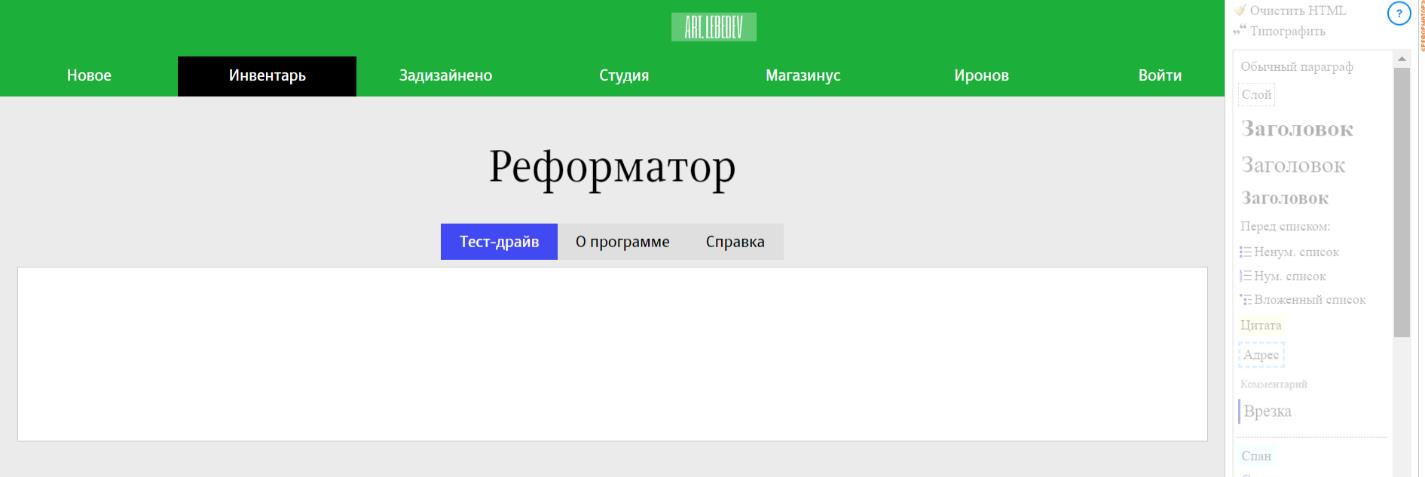Viewport: 1425px width, 477px height.
Task: Click the Очистить HTML broom icon
Action: (x=1240, y=10)
